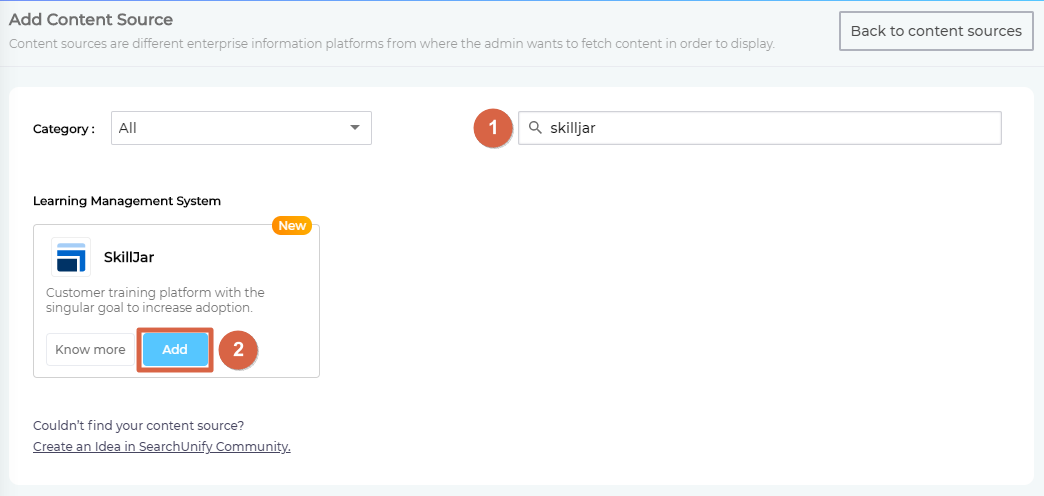Viewport: 1044px width, 496px height.
Task: Click the Learning Management System heading
Action: (127, 201)
